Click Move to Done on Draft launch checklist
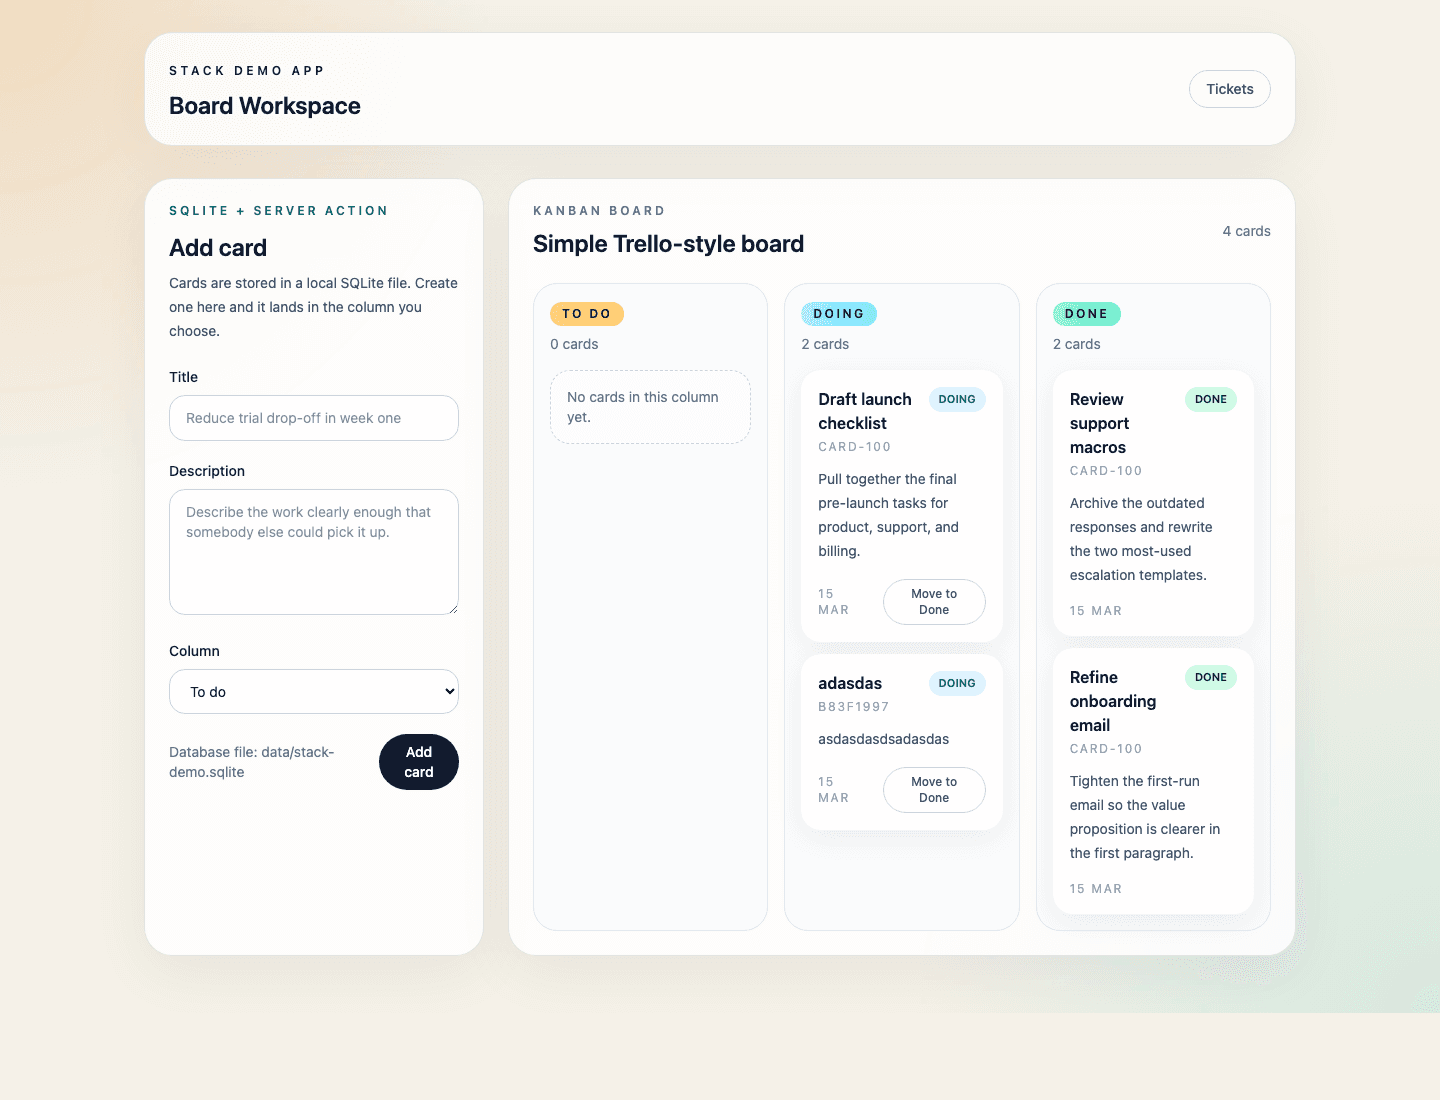The height and width of the screenshot is (1100, 1440). [933, 602]
